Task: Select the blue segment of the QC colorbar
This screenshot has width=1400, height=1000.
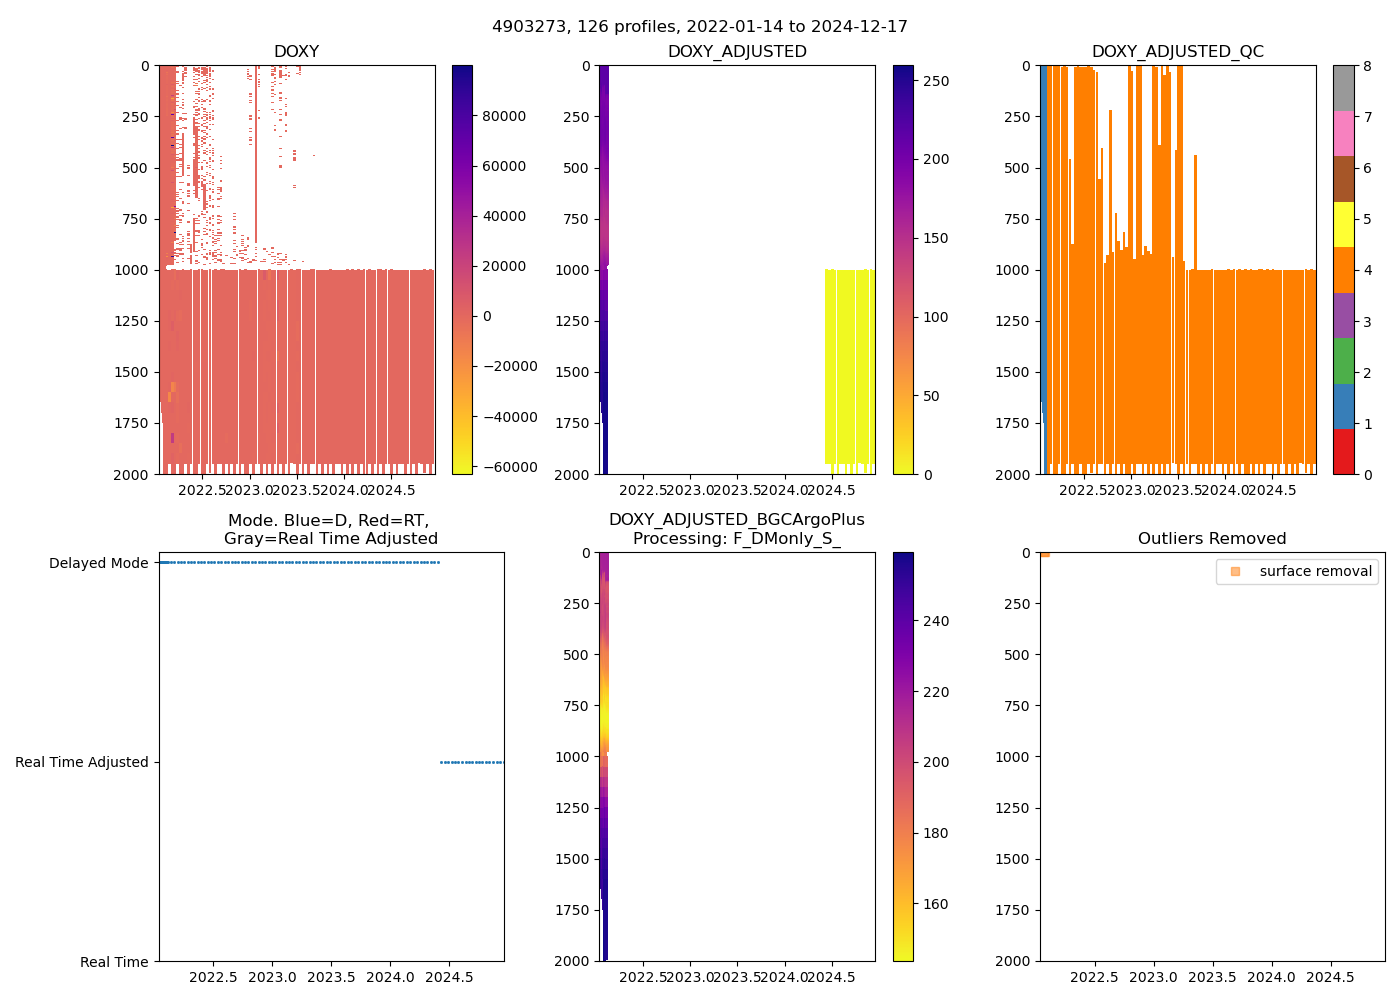Action: click(1344, 406)
